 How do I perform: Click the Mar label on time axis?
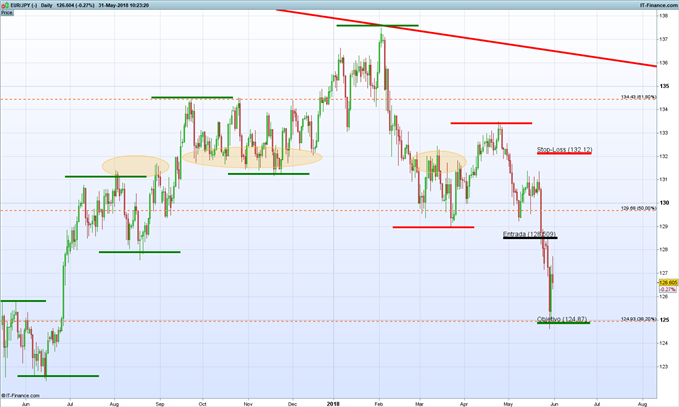click(x=419, y=404)
